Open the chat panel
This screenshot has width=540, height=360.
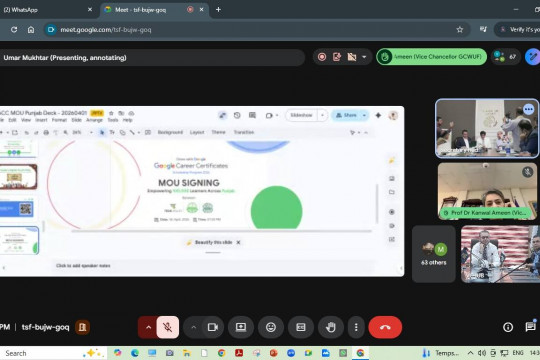tap(530, 327)
